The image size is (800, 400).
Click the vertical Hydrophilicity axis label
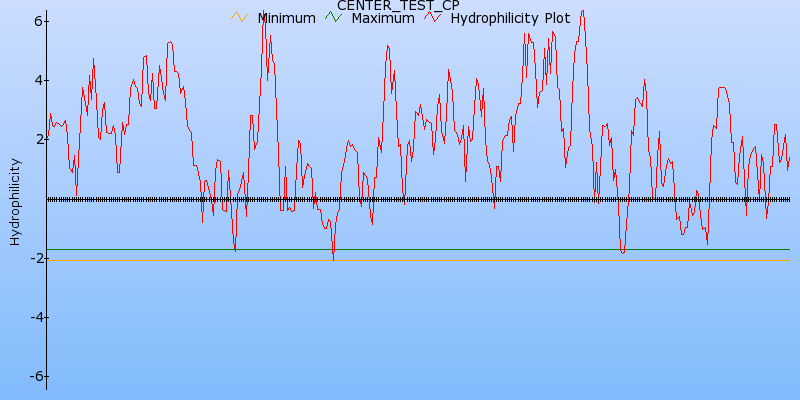(x=15, y=201)
